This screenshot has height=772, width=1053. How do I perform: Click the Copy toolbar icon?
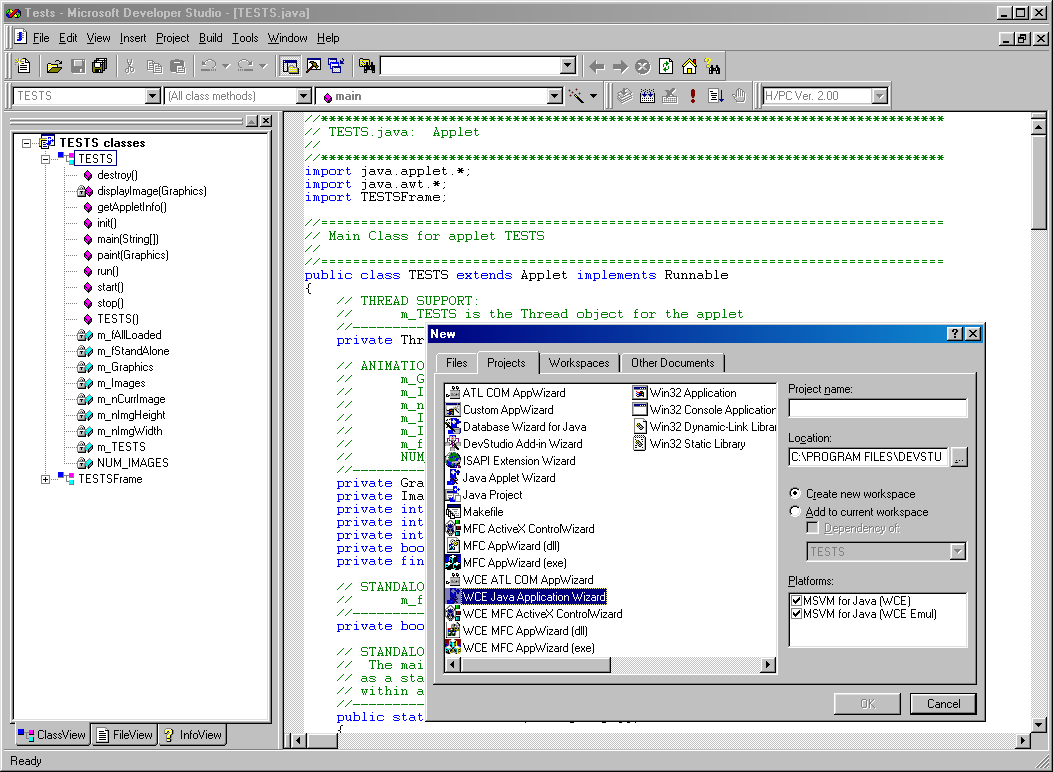[x=154, y=66]
